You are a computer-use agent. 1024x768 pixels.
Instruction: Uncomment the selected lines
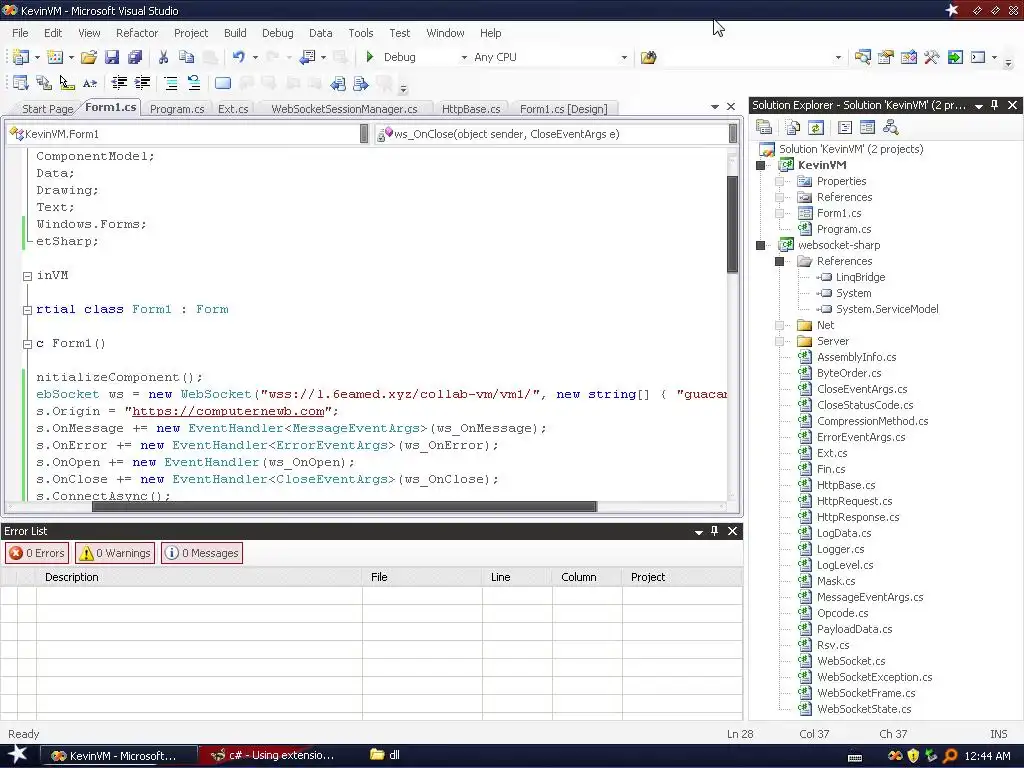pyautogui.click(x=194, y=83)
